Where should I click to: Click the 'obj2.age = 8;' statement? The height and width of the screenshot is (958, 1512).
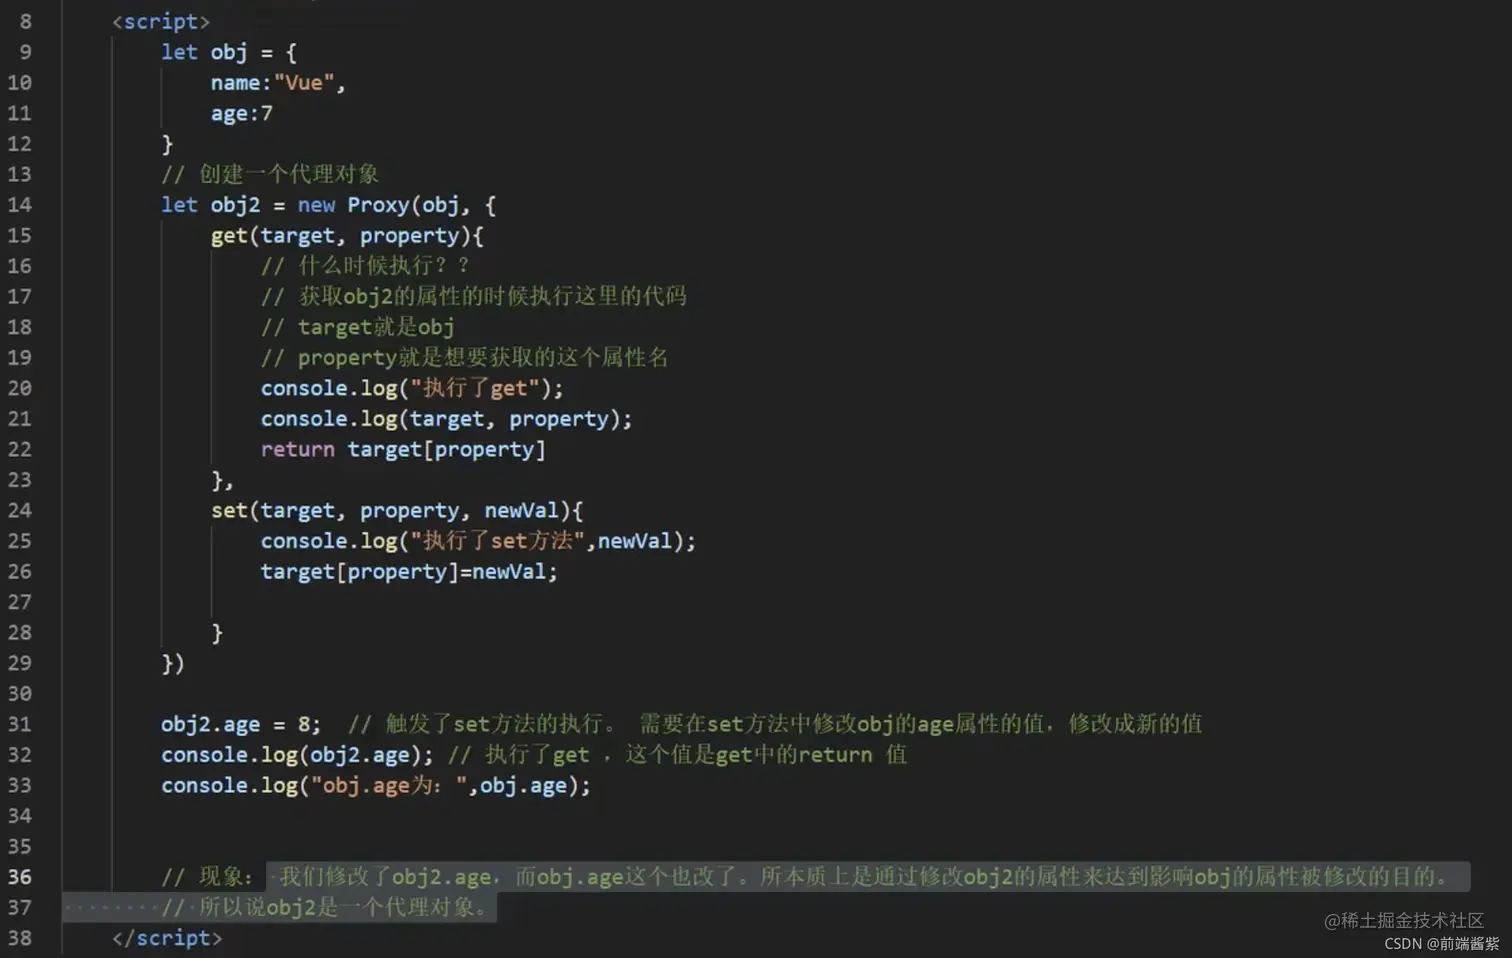coord(241,724)
